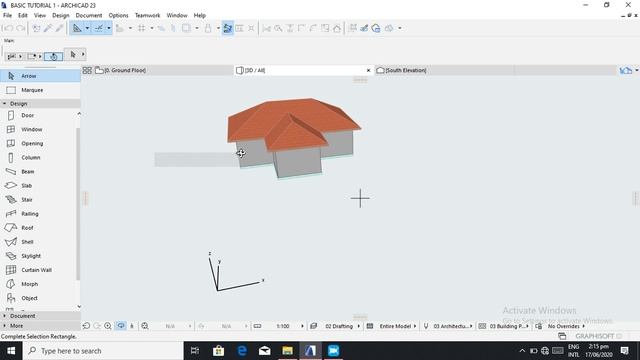The image size is (640, 360).
Task: Open Microsoft Store from the taskbar
Action: pyautogui.click(x=218, y=351)
